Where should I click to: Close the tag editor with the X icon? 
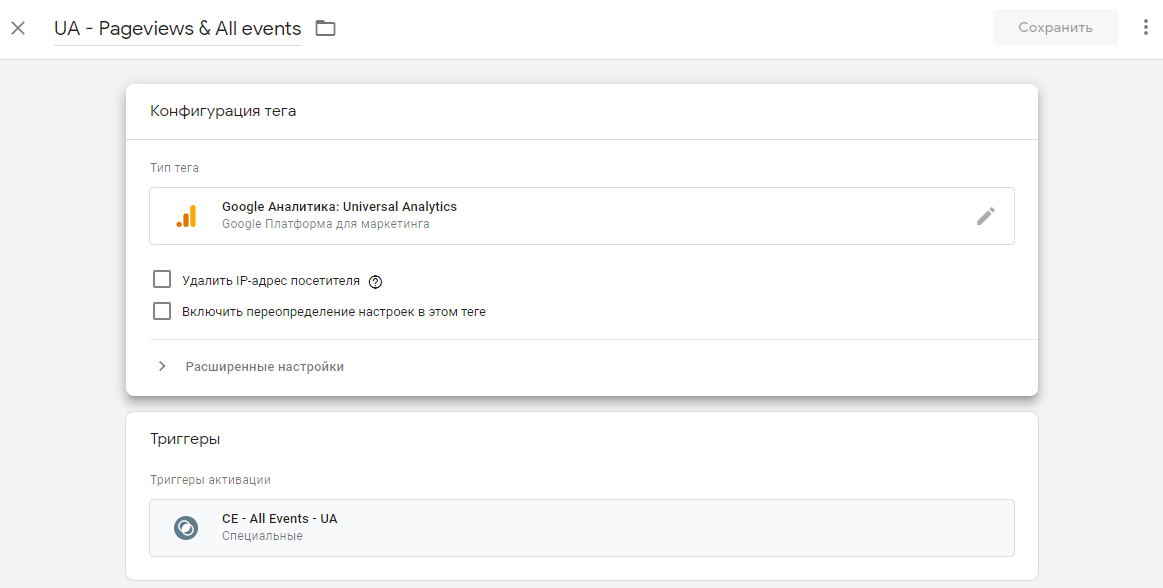click(x=18, y=28)
